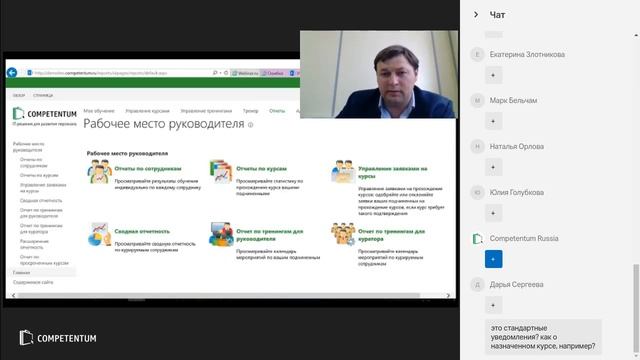Open the Управление заявками на курсы heading link
The height and width of the screenshot is (360, 640).
[x=393, y=172]
